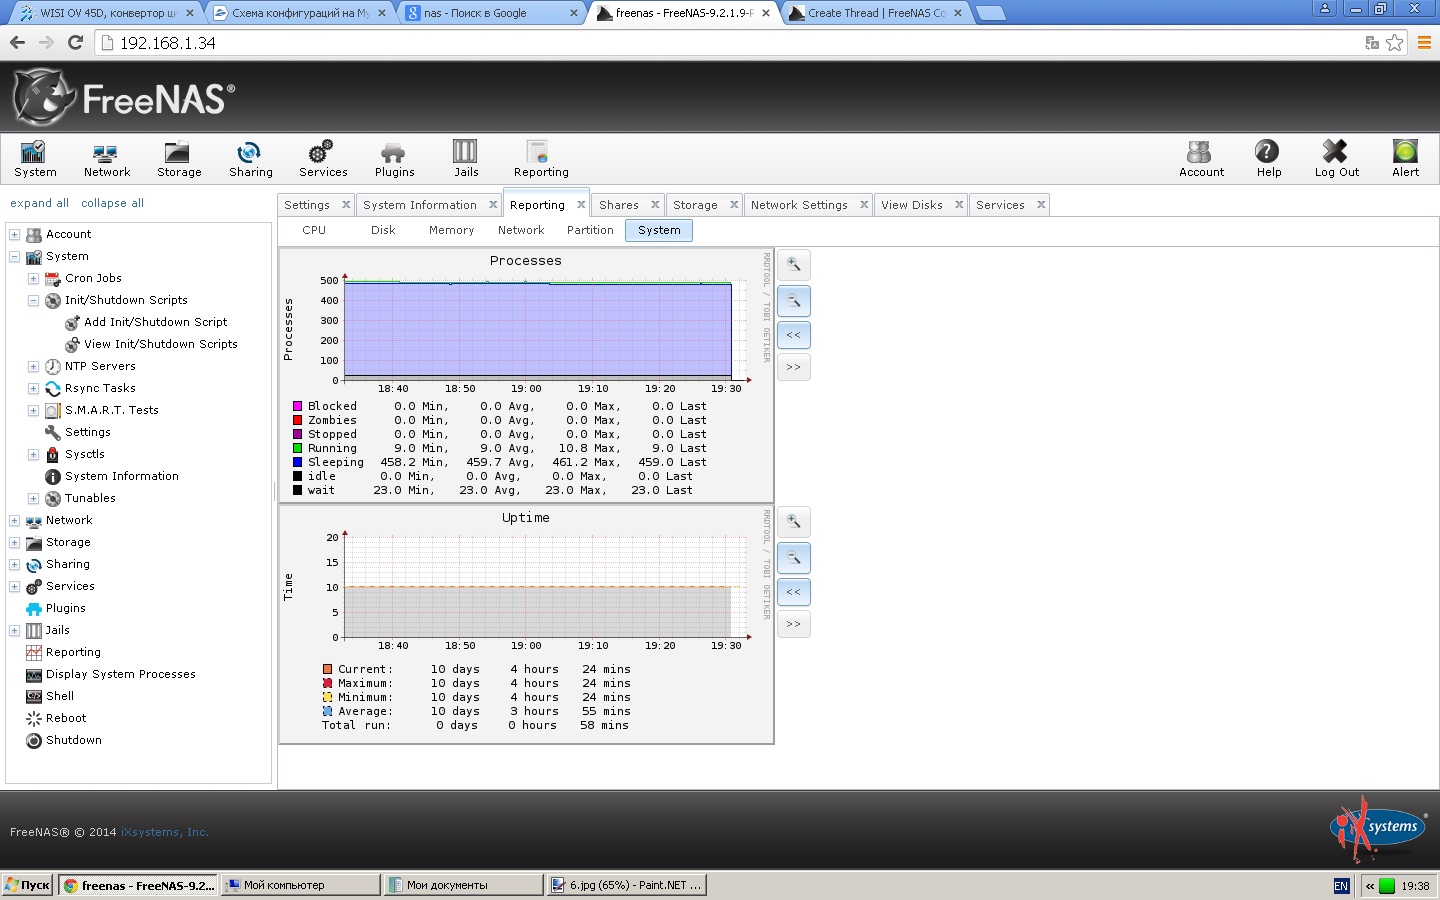This screenshot has height=900, width=1440.
Task: Expand the Network tree node
Action: tap(14, 521)
